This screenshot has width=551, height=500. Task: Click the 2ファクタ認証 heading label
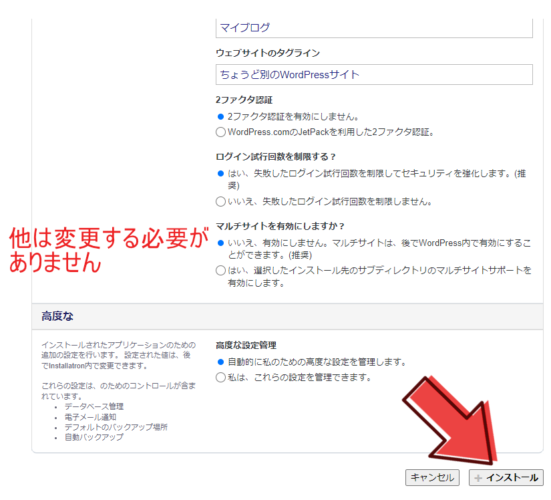coord(244,100)
